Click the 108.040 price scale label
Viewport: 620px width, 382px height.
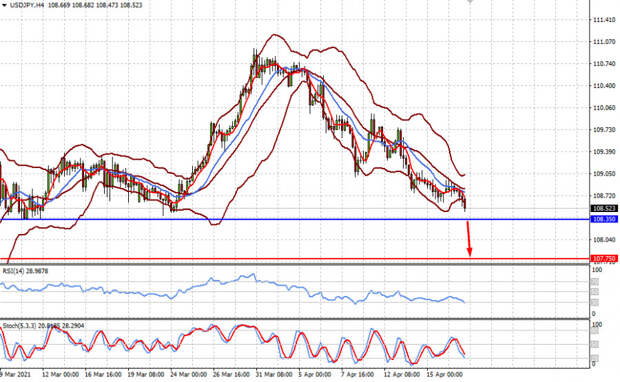point(605,239)
